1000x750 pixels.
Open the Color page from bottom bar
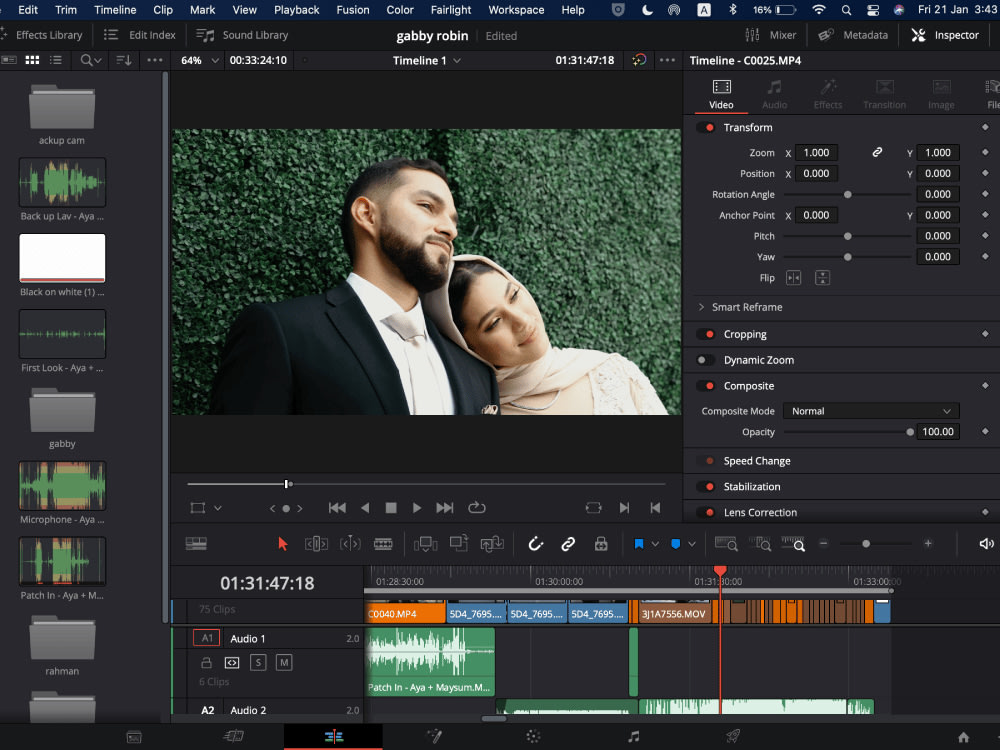pyautogui.click(x=533, y=735)
